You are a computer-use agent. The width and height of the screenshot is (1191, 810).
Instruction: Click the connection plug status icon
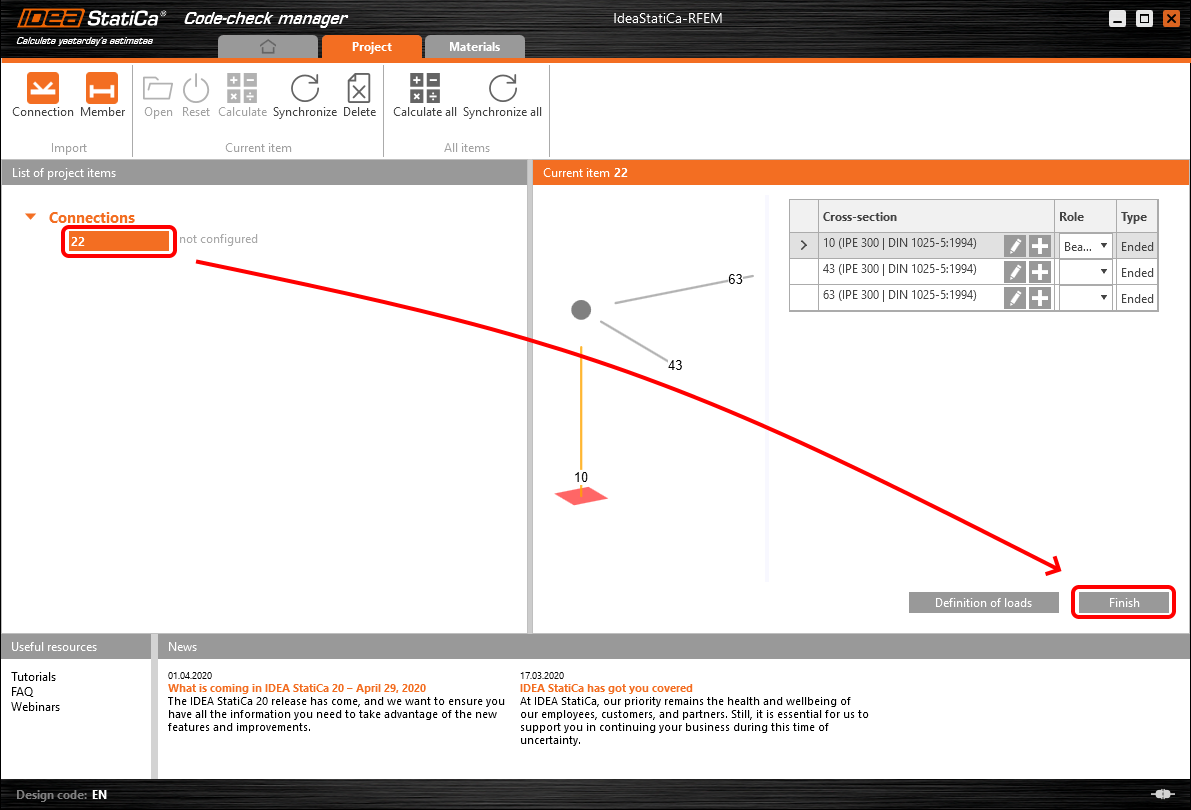pyautogui.click(x=1163, y=794)
